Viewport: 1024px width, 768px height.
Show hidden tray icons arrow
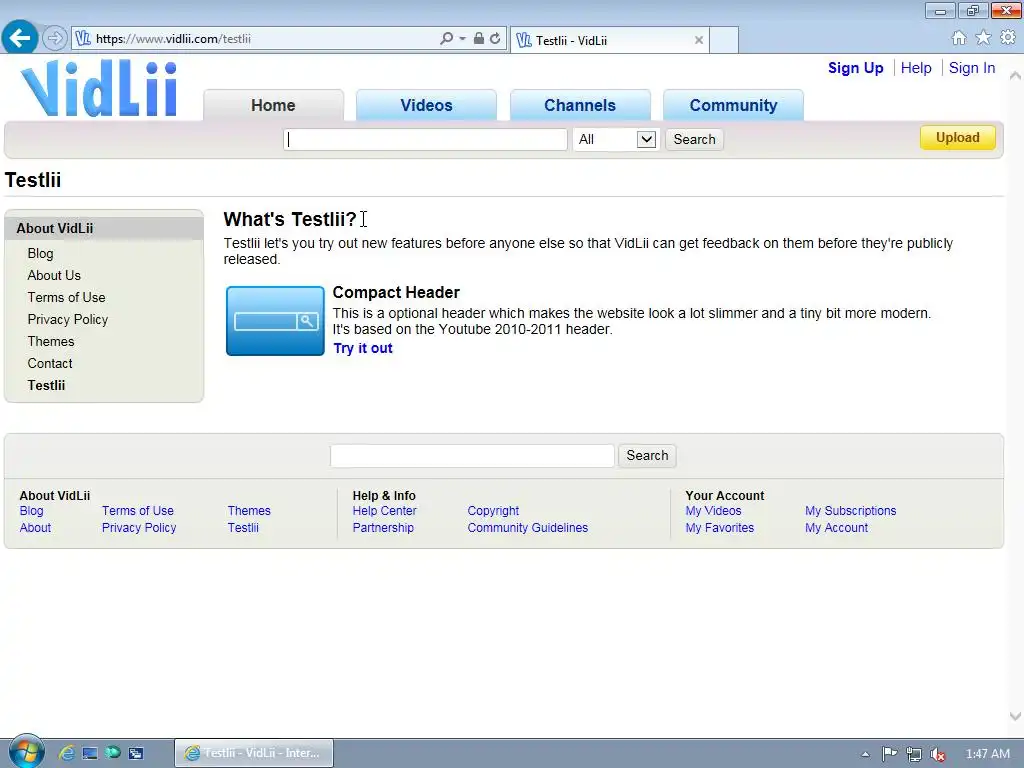point(865,754)
